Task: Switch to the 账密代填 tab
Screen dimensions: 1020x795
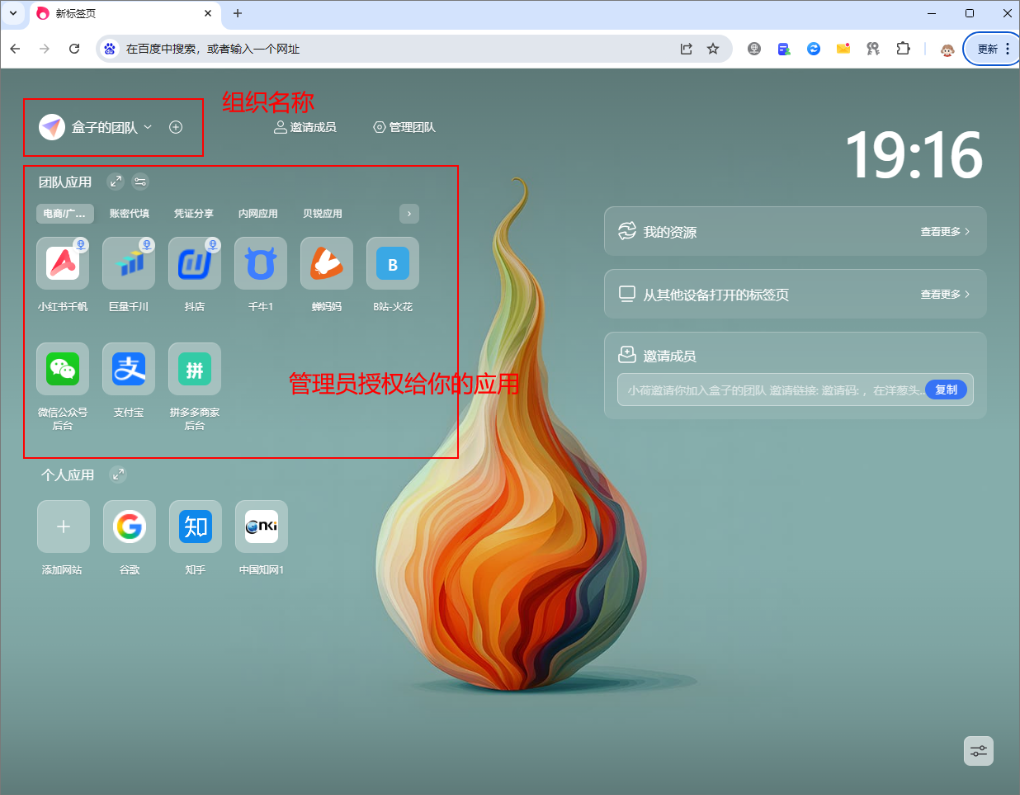Action: pyautogui.click(x=129, y=214)
